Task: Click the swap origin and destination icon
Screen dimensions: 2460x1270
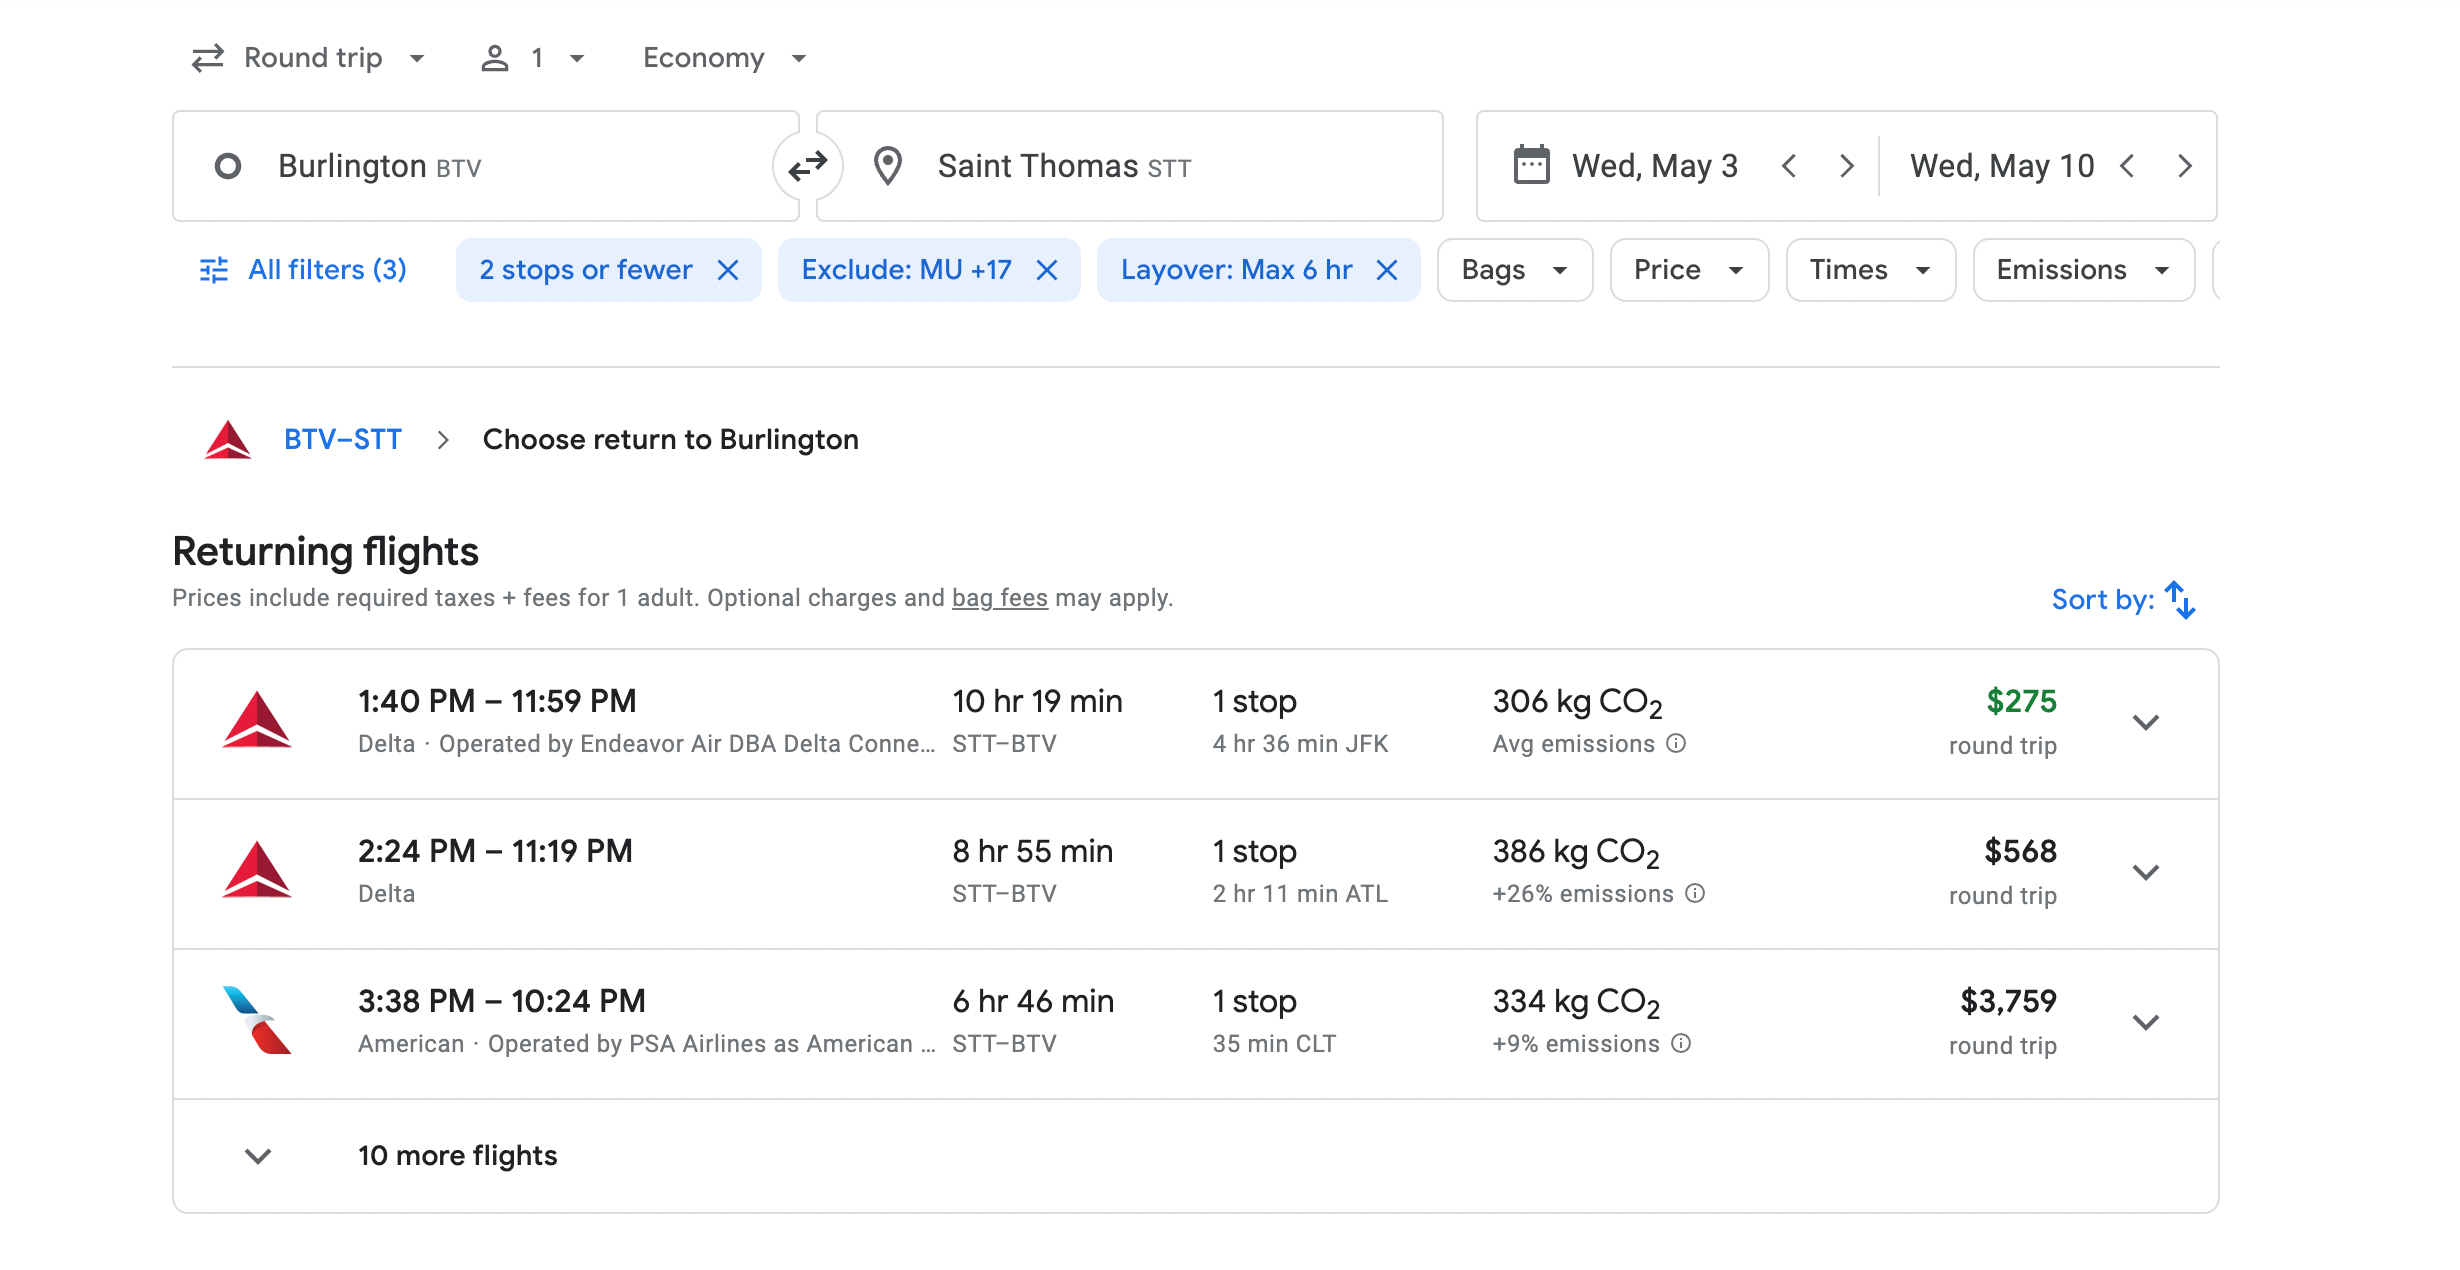Action: (807, 166)
